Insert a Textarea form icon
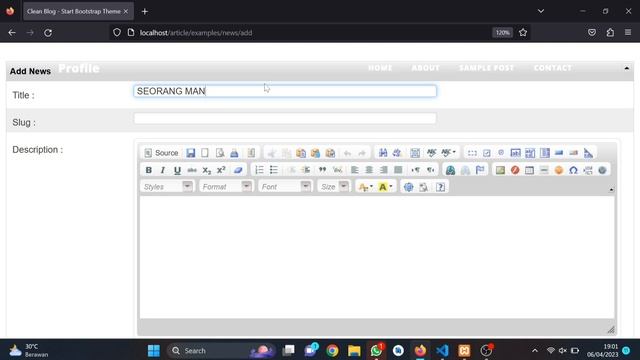This screenshot has height=360, width=640. pos(530,153)
